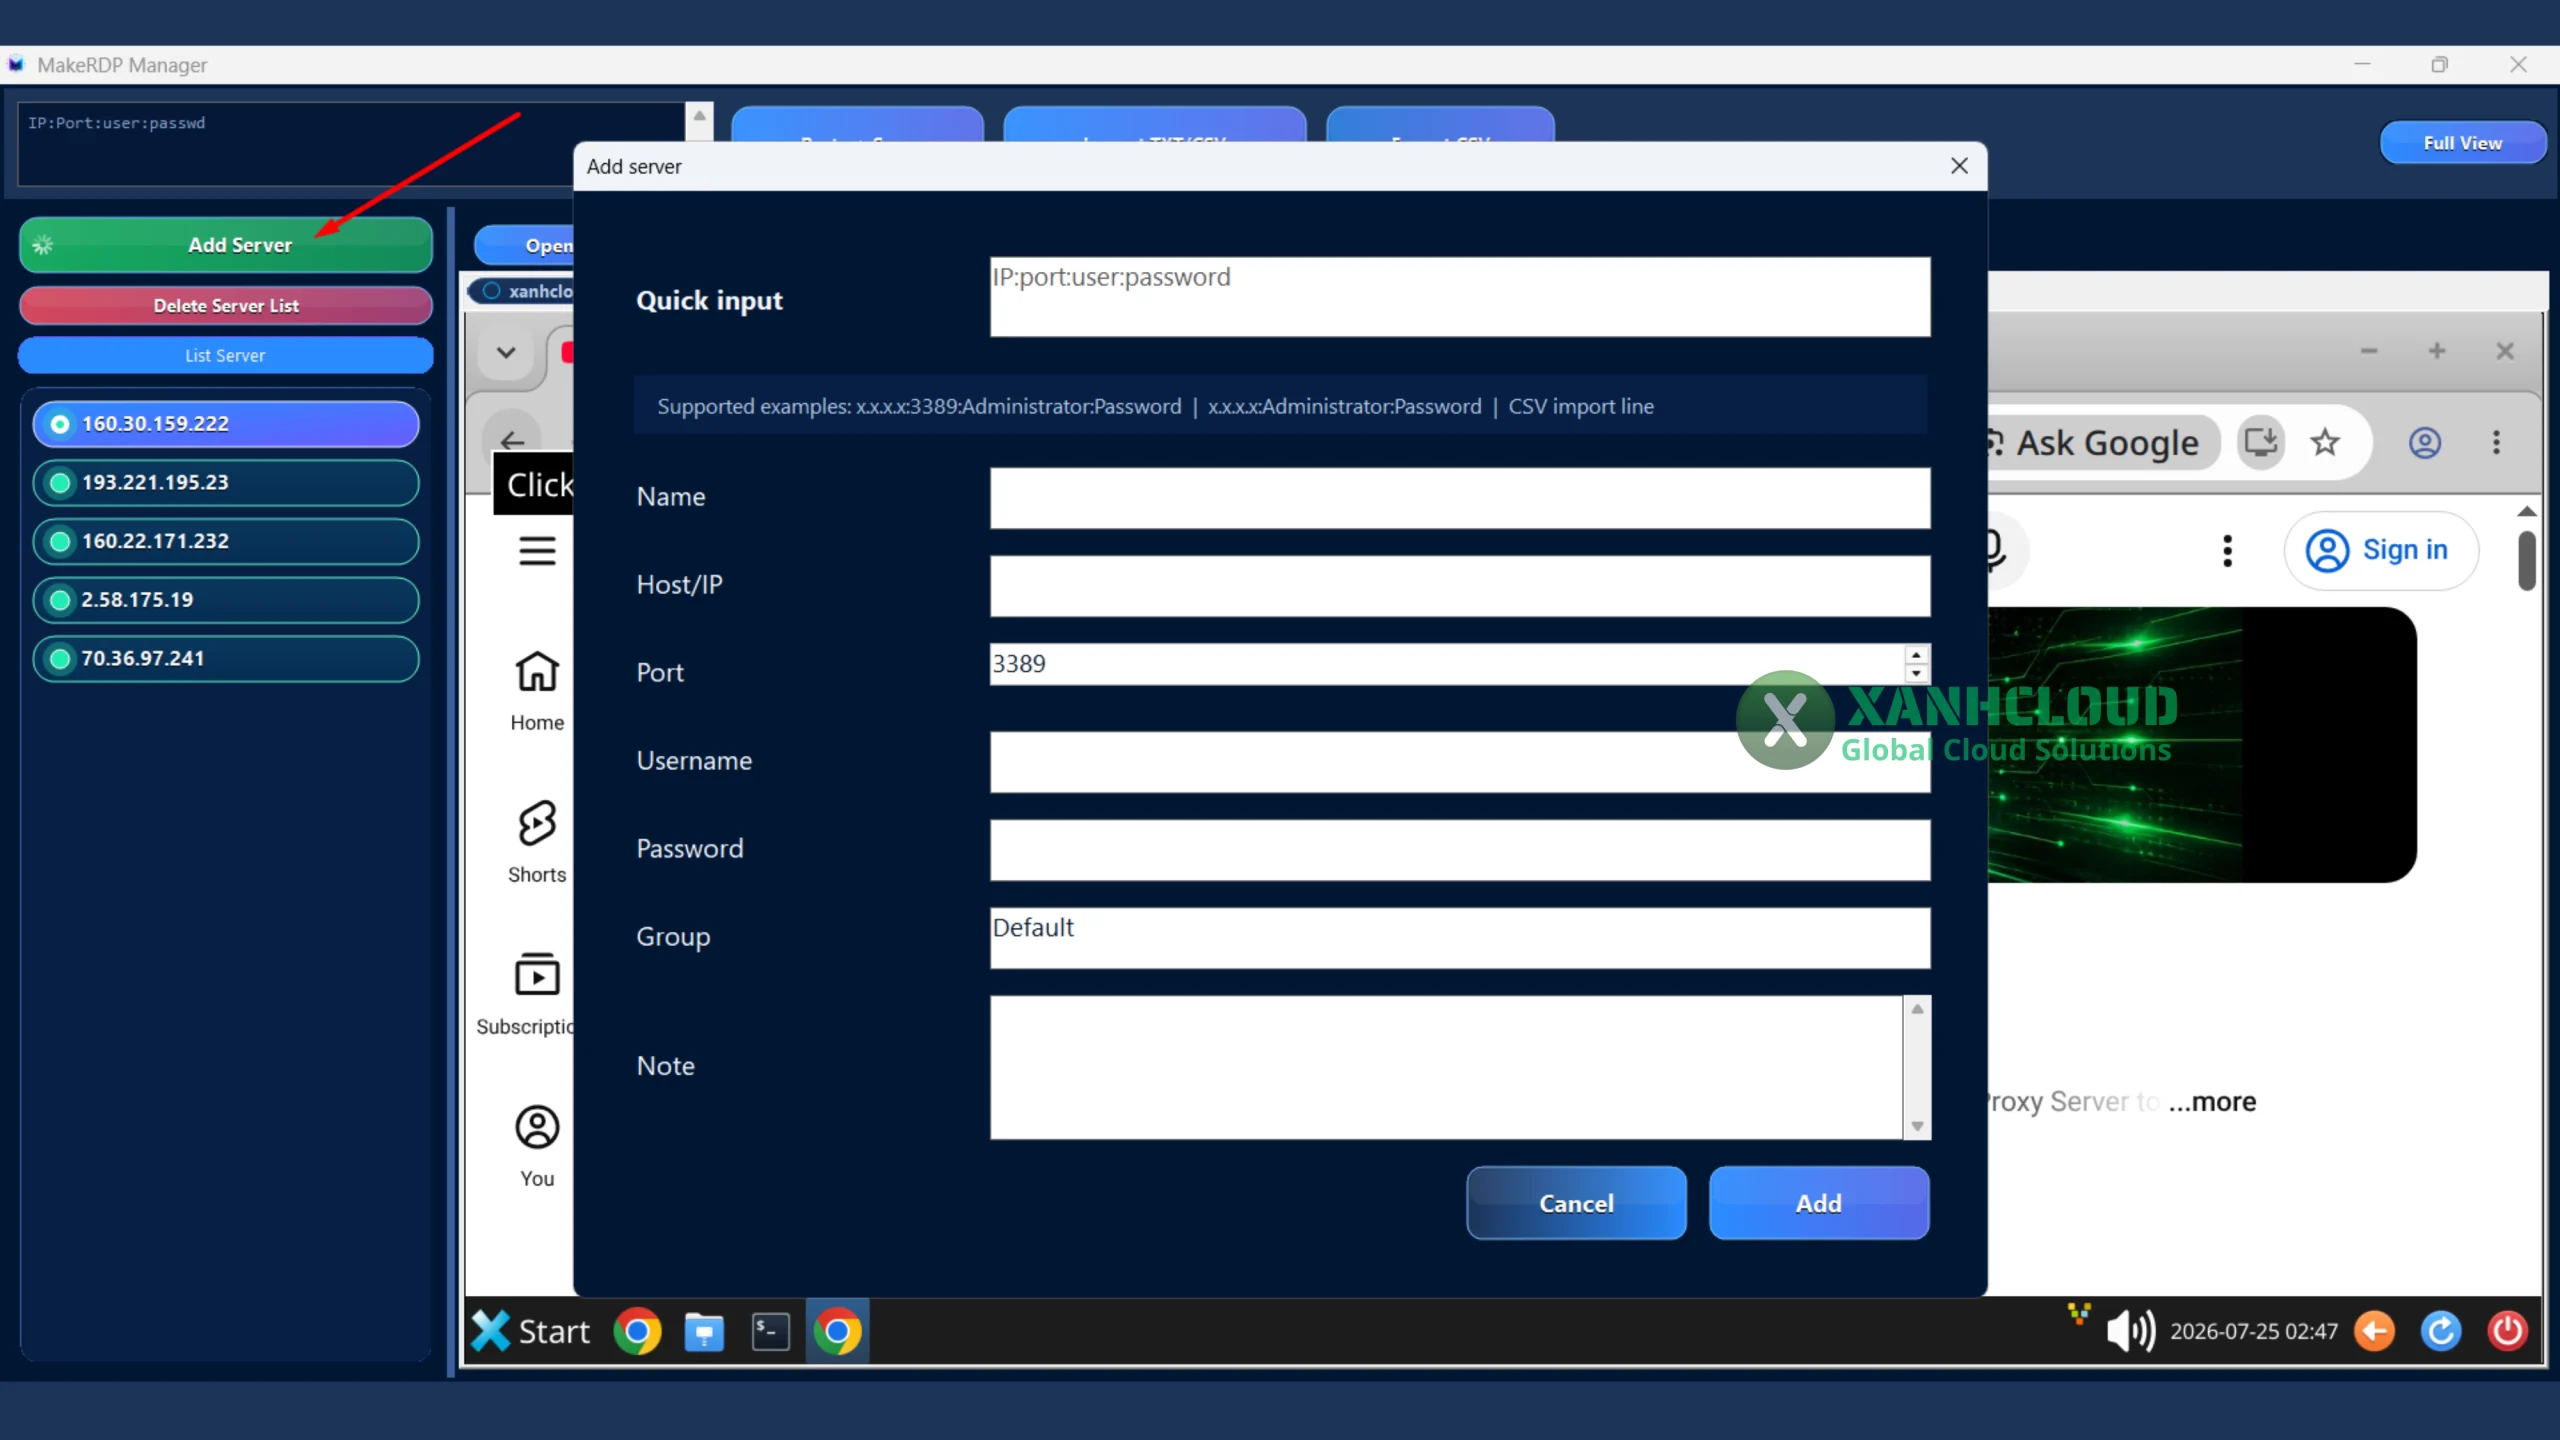Go to YouTube Home
Screen dimensions: 2560x1440
click(x=537, y=691)
